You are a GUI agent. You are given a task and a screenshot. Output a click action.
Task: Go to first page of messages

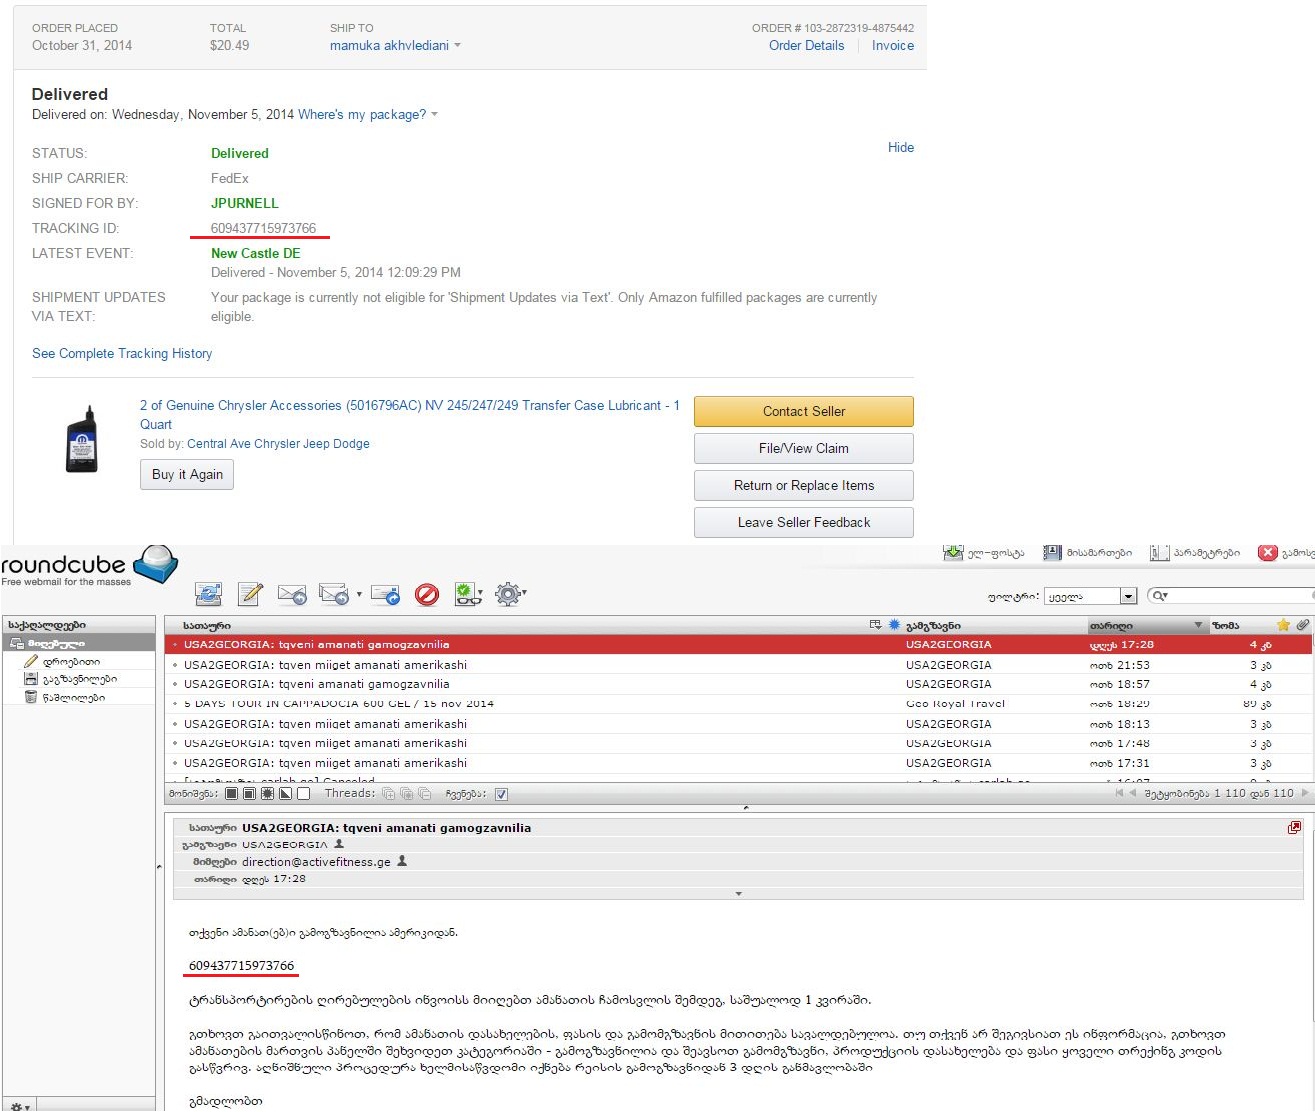coord(1119,793)
